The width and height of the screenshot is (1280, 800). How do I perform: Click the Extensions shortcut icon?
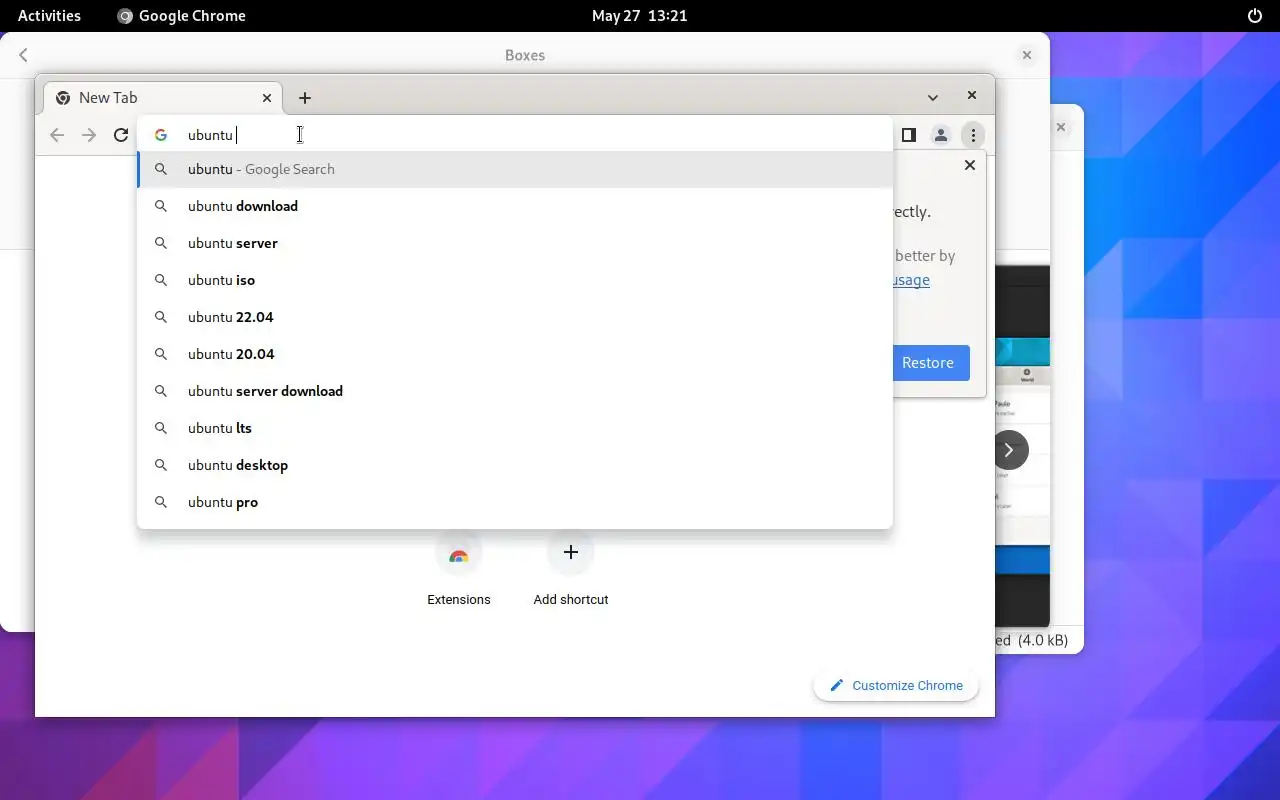[x=459, y=552]
